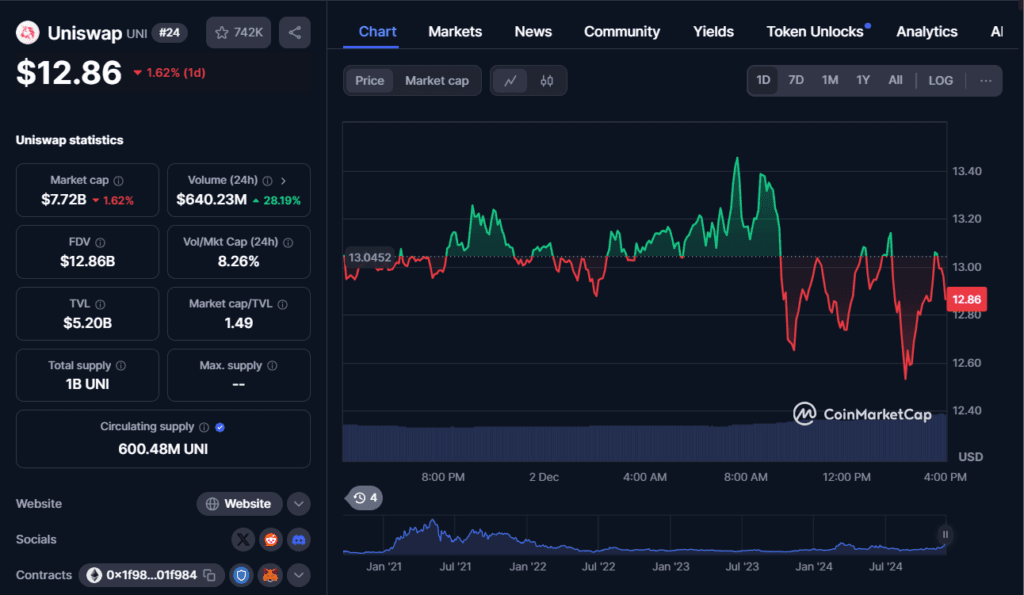Screen dimensions: 1024x595
Task: Open Uniswap's X (Twitter) social link
Action: click(x=243, y=539)
